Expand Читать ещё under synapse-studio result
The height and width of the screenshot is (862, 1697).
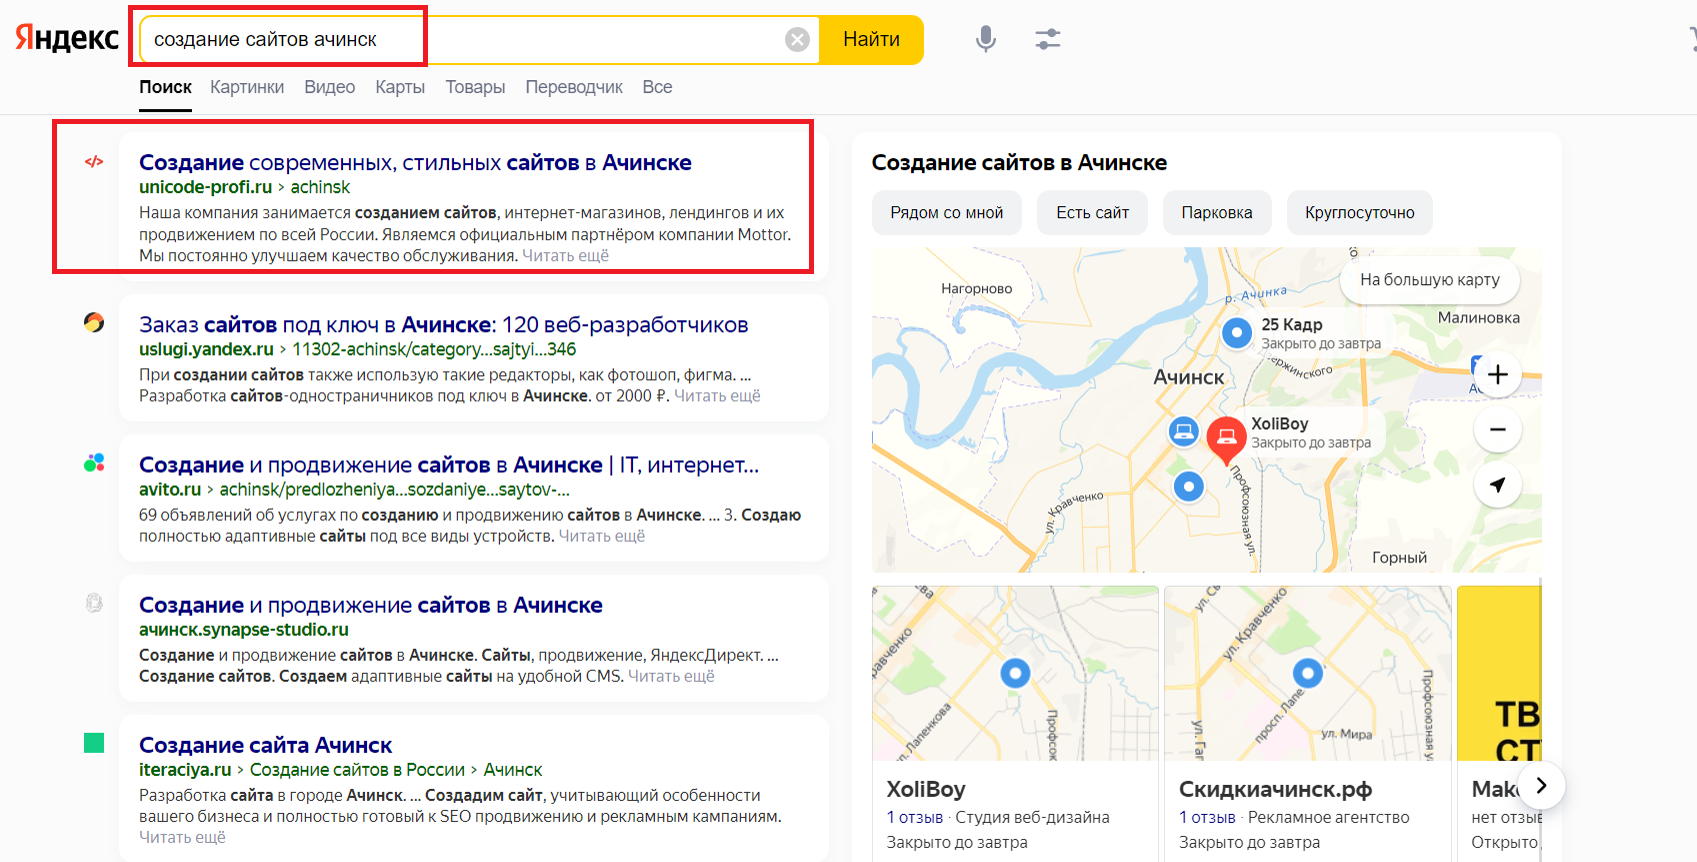pos(671,676)
